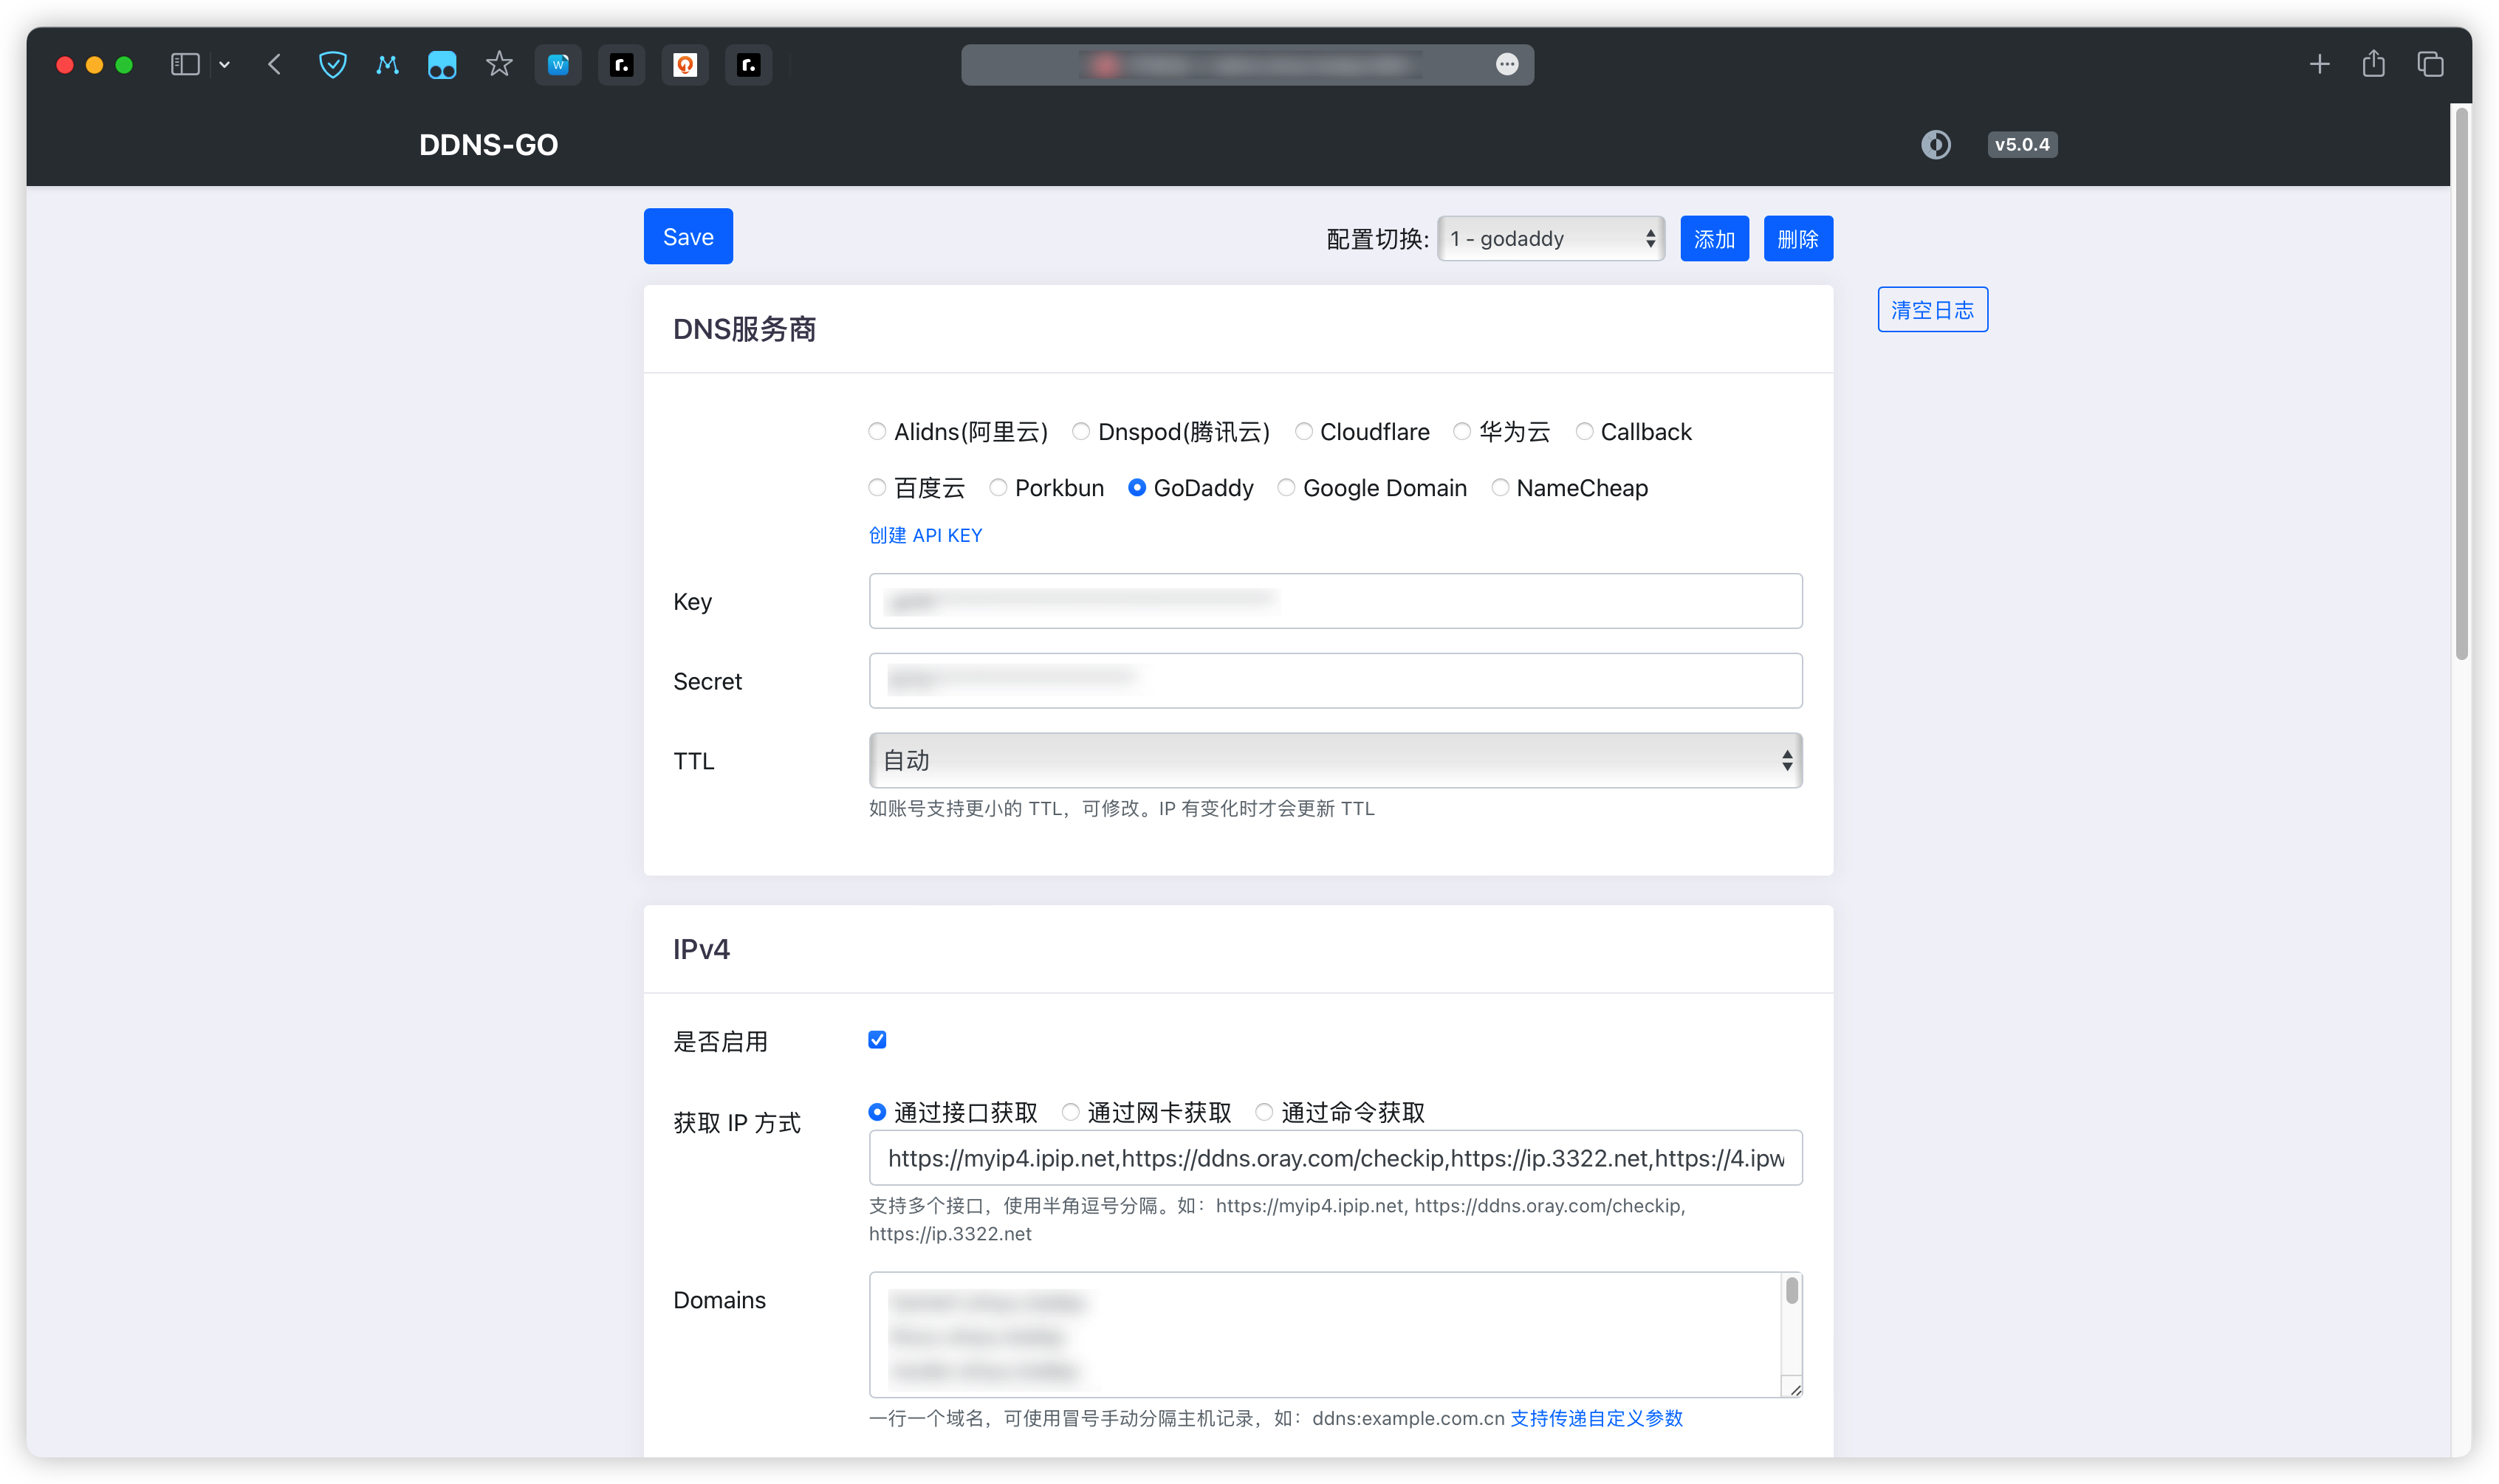
Task: Expand sidebar options chevron next to sidebar icon
Action: pos(224,65)
